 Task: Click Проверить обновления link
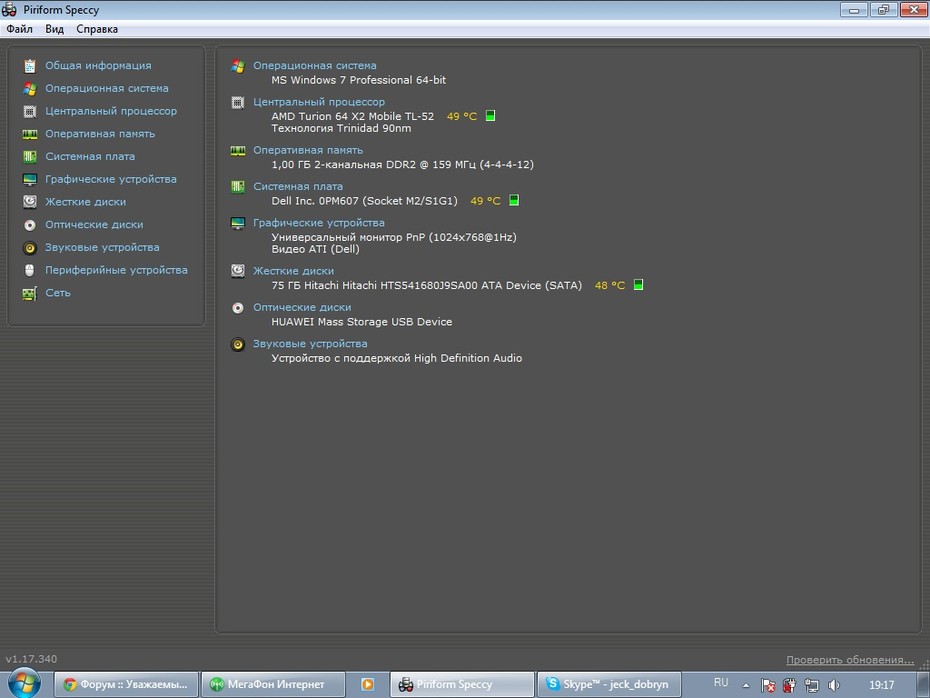tap(850, 660)
